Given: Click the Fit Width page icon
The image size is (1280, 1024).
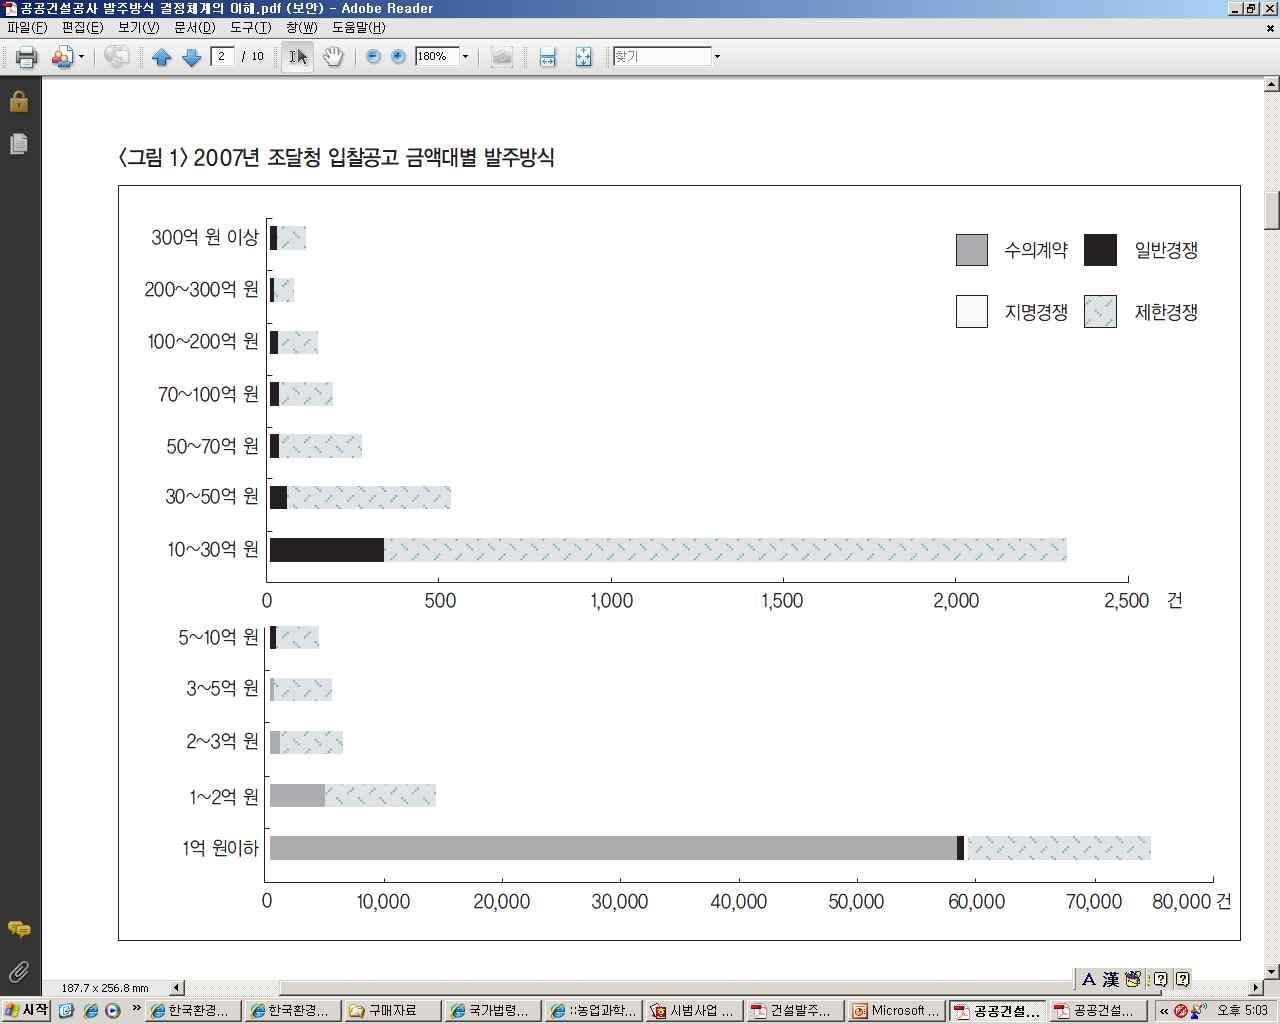Looking at the screenshot, I should pyautogui.click(x=547, y=57).
